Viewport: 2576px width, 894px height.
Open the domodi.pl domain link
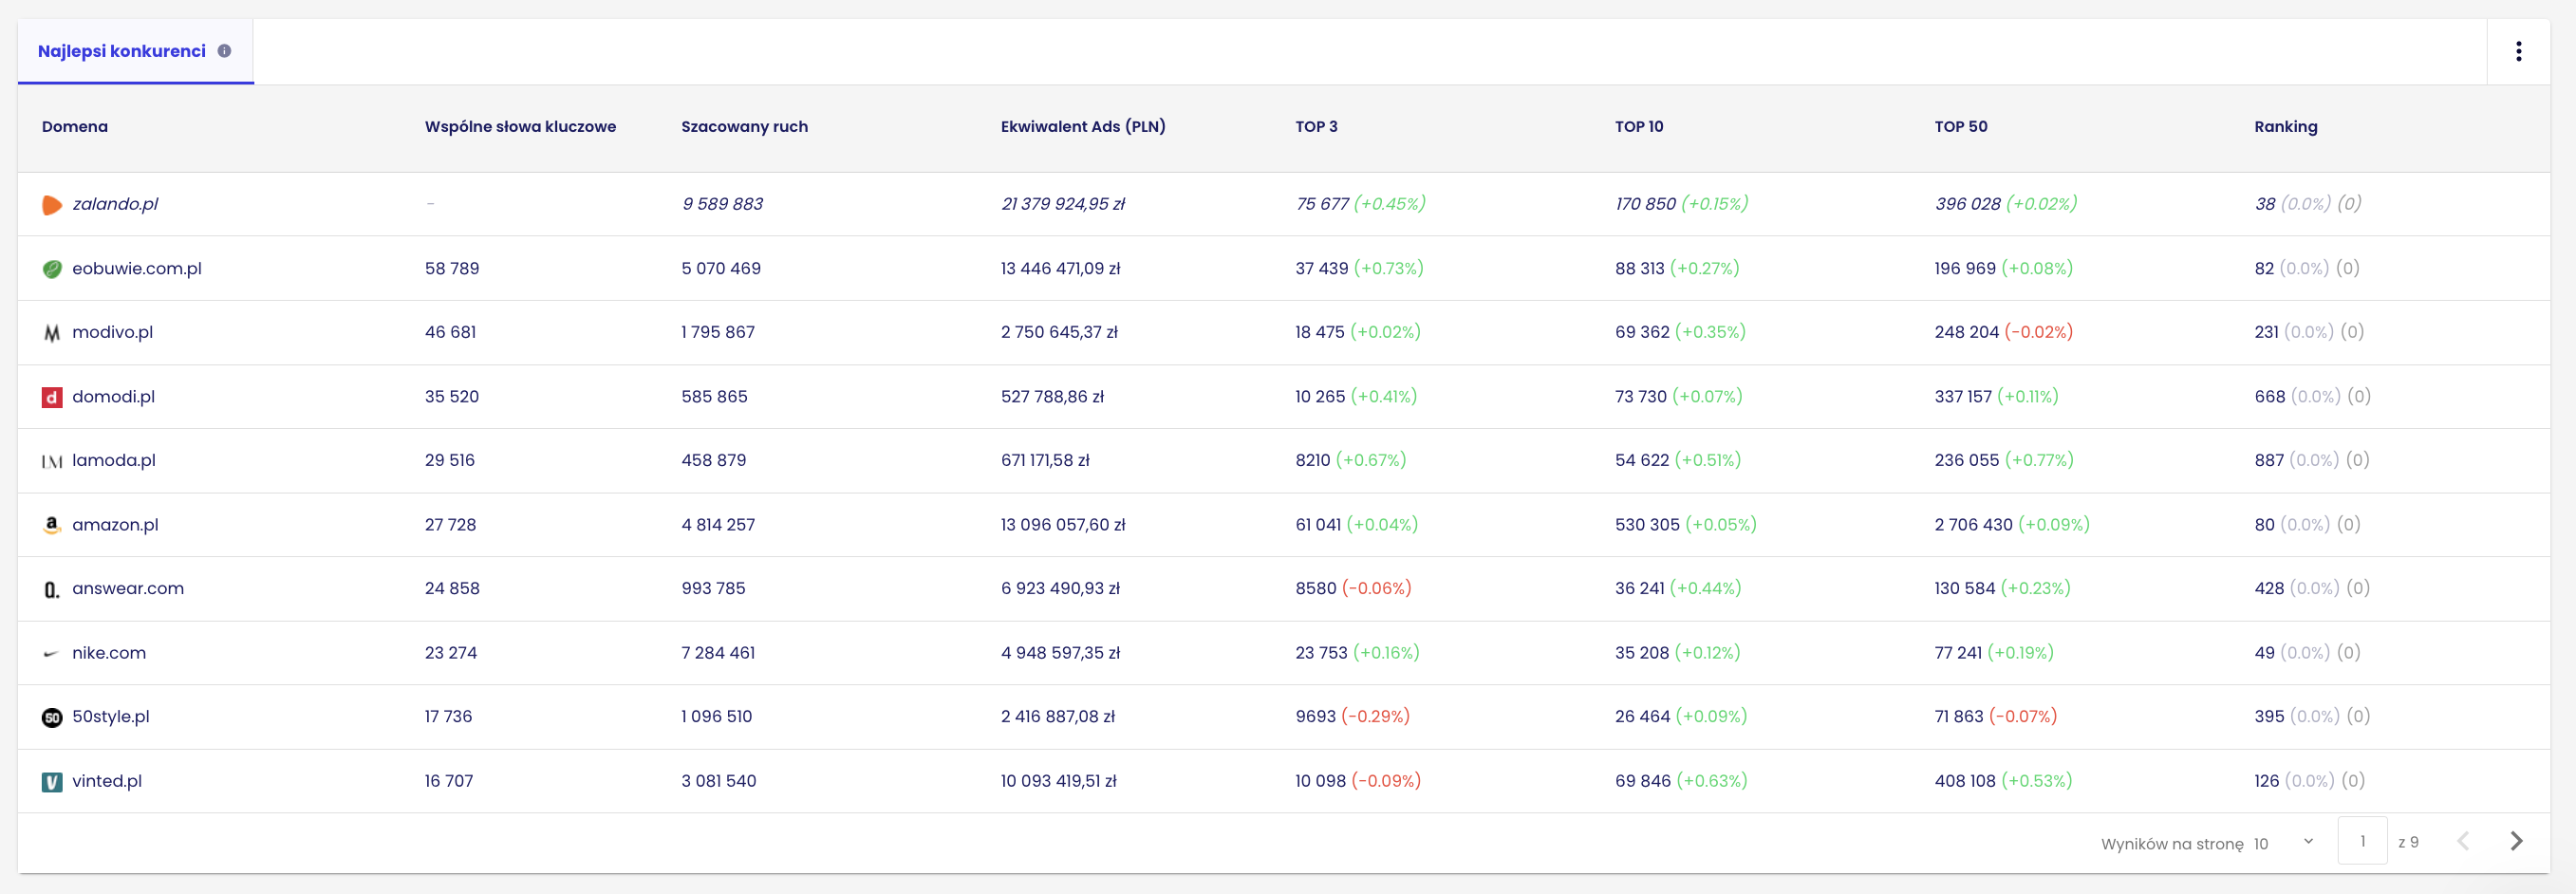(x=113, y=396)
